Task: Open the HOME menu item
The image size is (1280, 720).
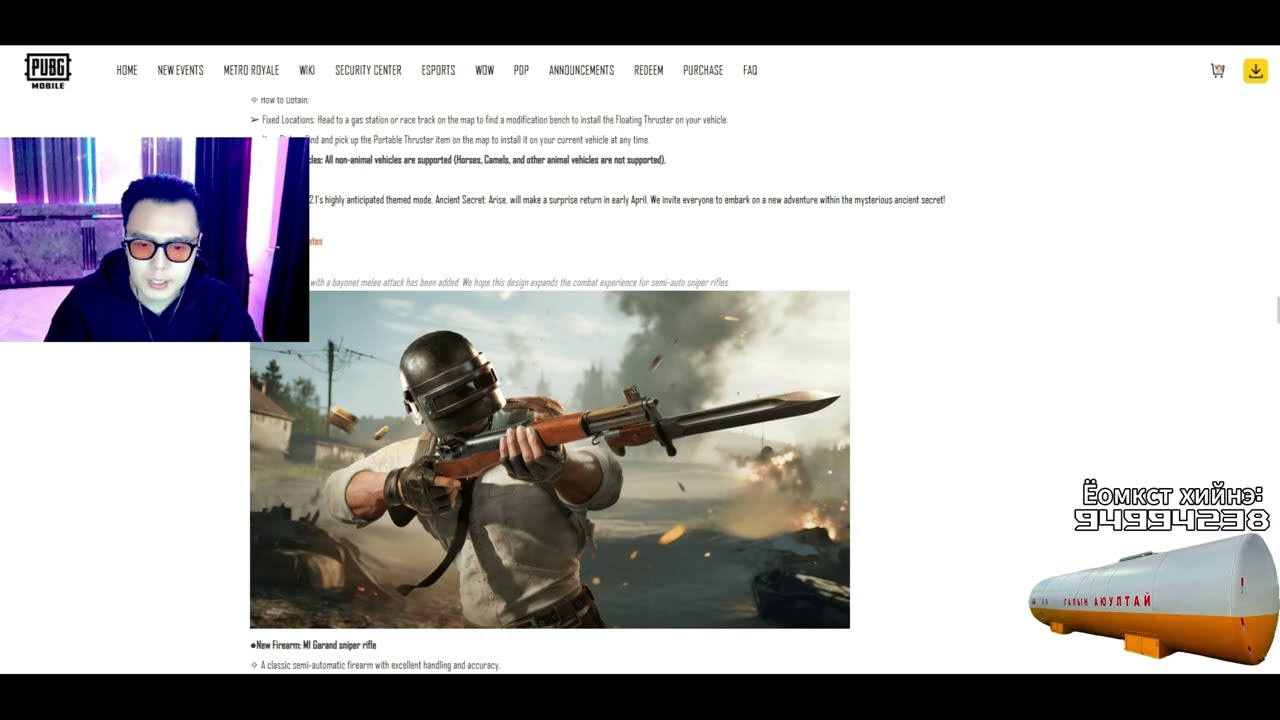Action: point(127,71)
